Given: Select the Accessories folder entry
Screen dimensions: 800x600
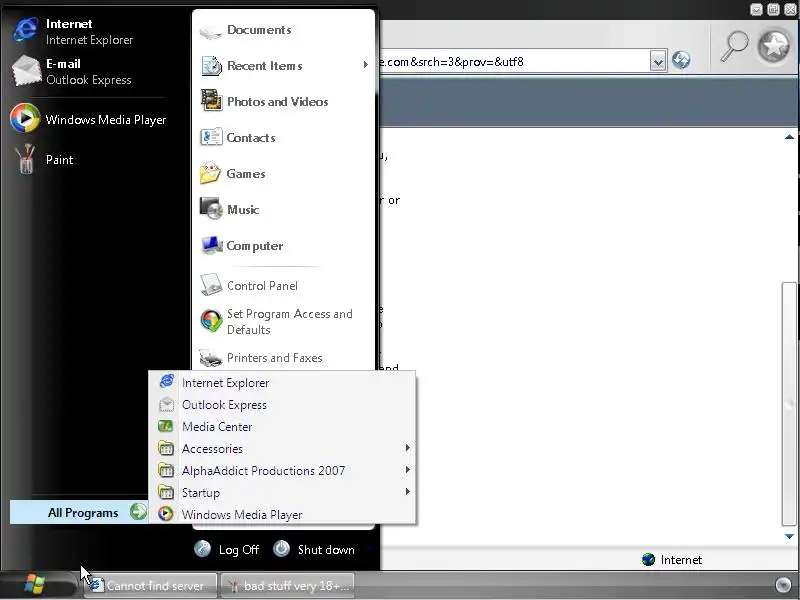Looking at the screenshot, I should click(x=282, y=448).
